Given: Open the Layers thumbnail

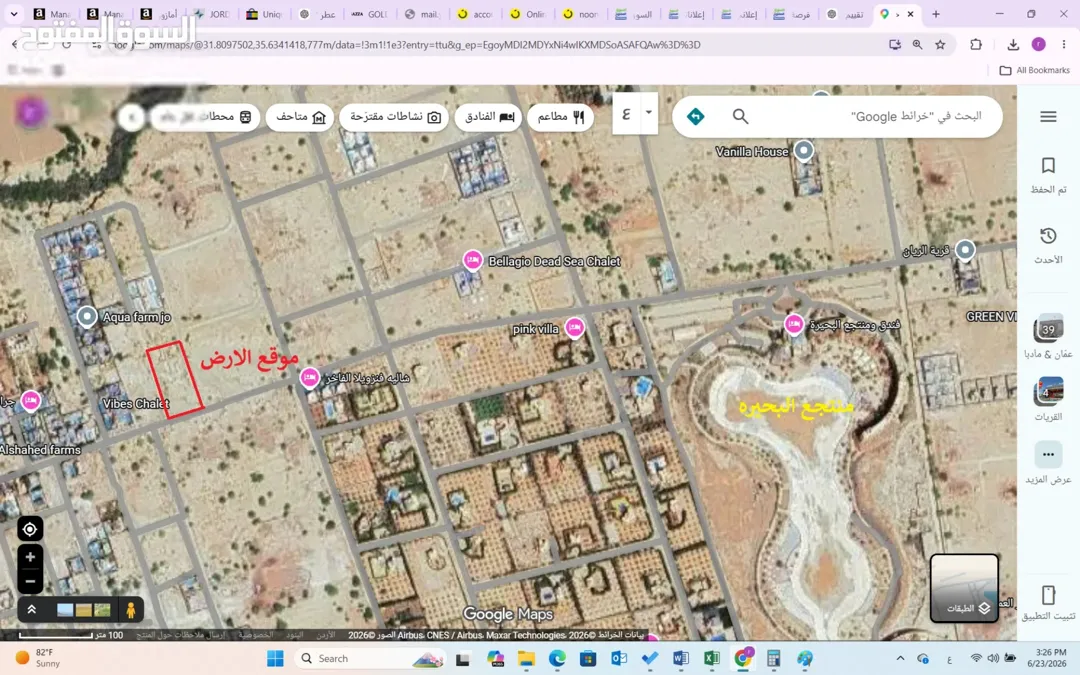Looking at the screenshot, I should (x=964, y=588).
